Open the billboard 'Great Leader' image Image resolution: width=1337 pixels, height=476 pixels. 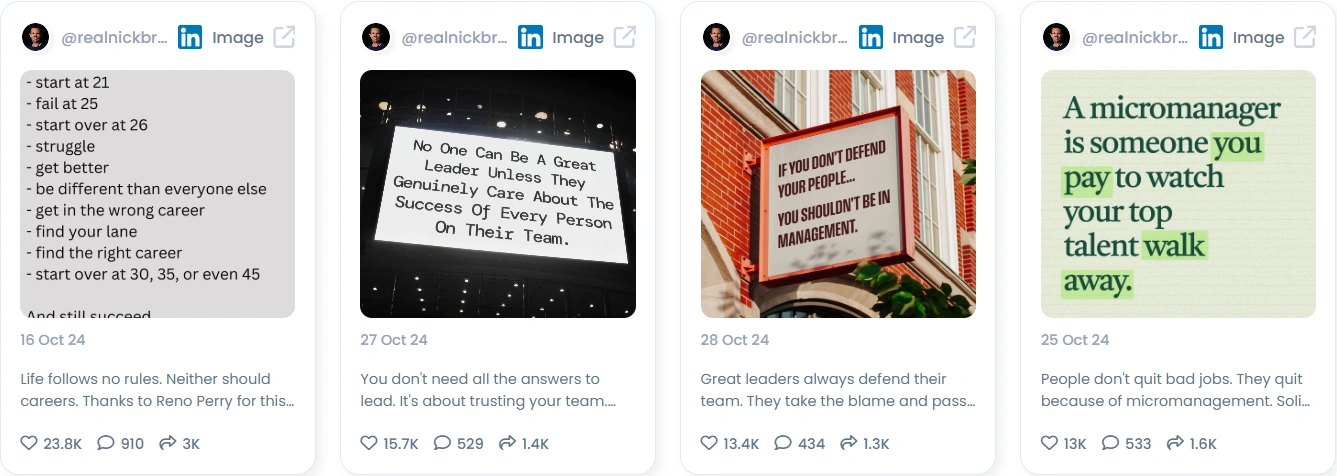(498, 194)
